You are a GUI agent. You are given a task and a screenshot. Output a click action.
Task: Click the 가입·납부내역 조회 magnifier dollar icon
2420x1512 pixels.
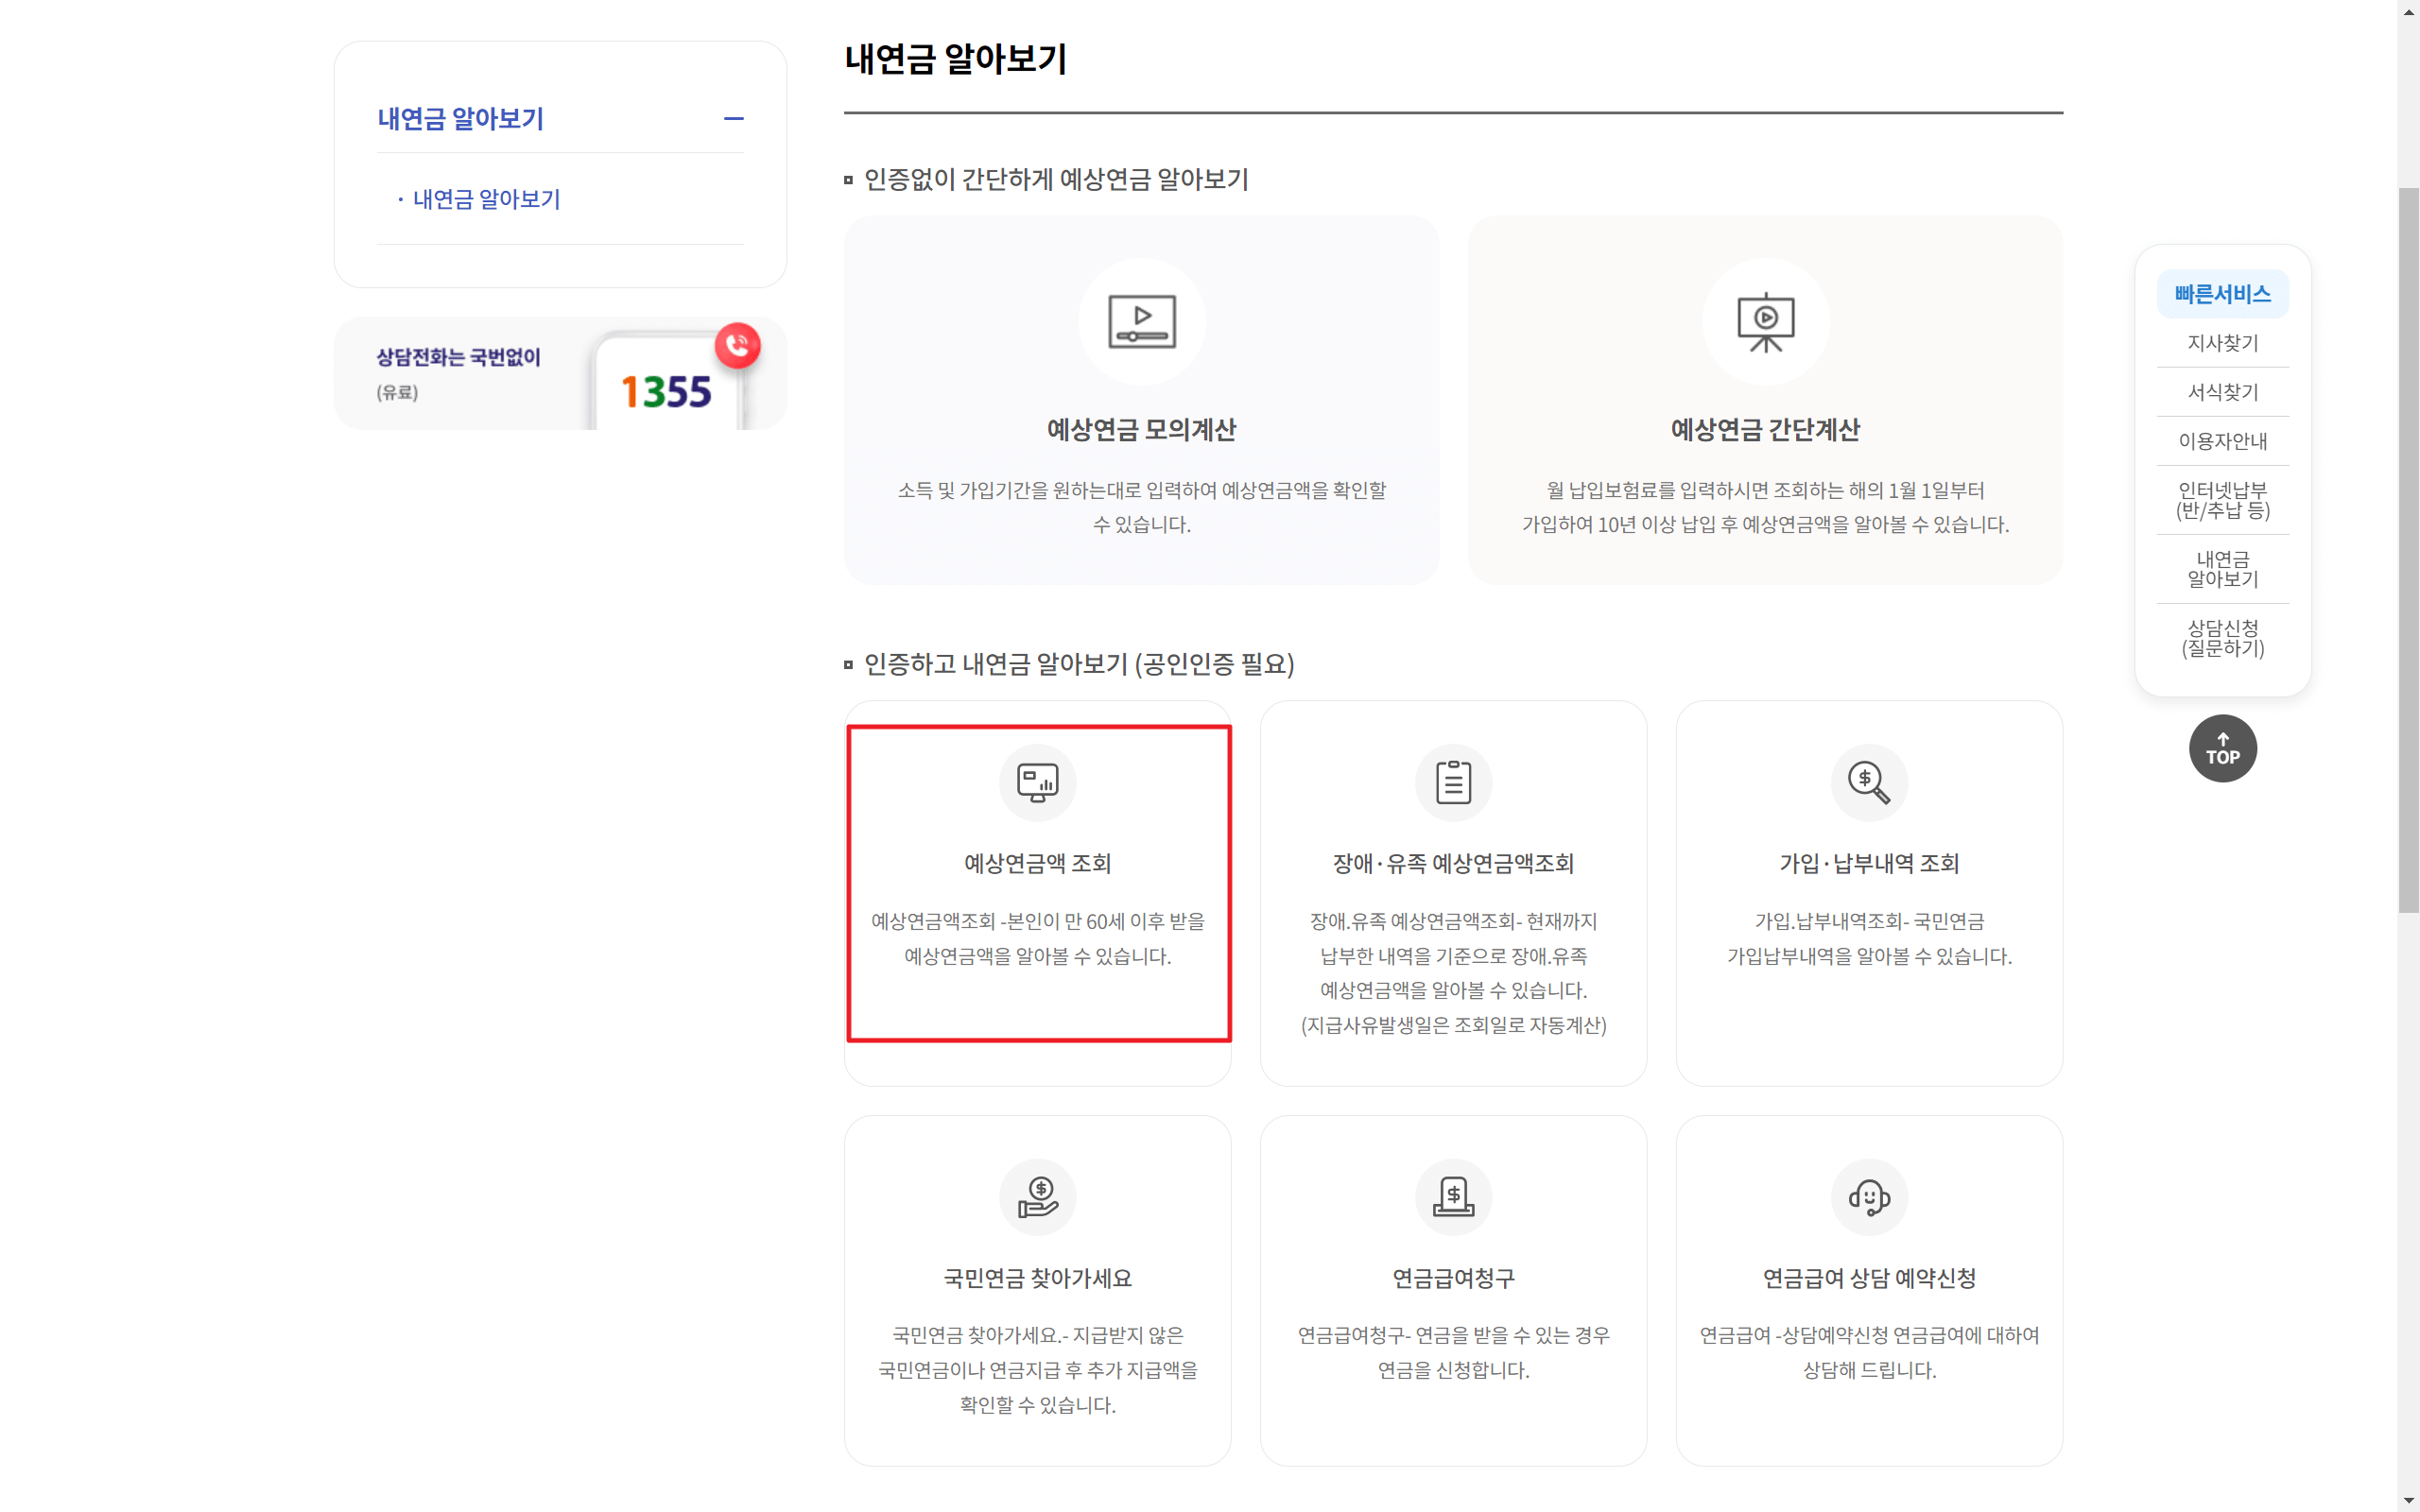pos(1868,782)
